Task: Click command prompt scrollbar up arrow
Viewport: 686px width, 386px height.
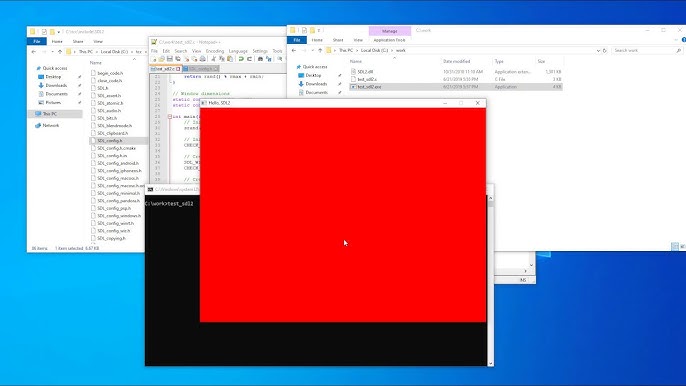Action: (490, 198)
